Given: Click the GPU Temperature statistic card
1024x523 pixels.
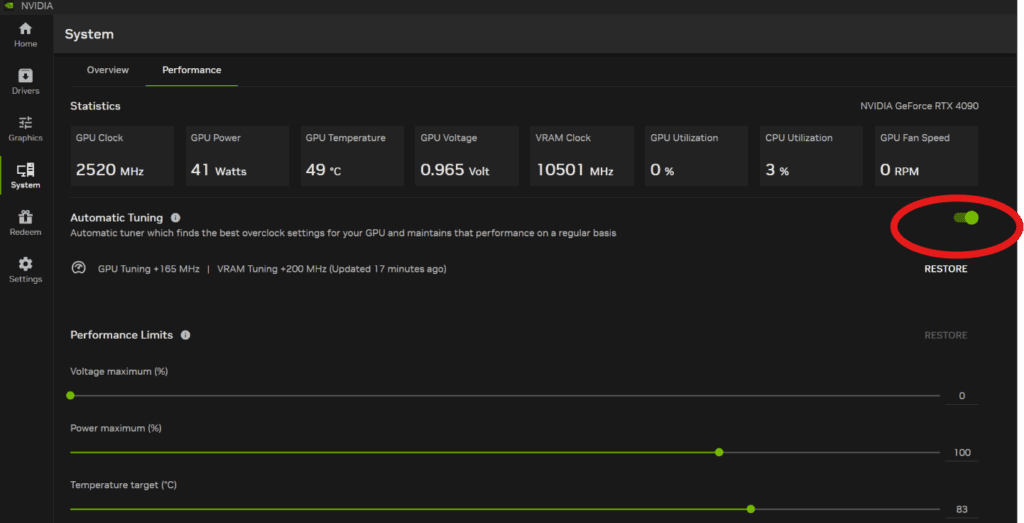Looking at the screenshot, I should tap(351, 156).
